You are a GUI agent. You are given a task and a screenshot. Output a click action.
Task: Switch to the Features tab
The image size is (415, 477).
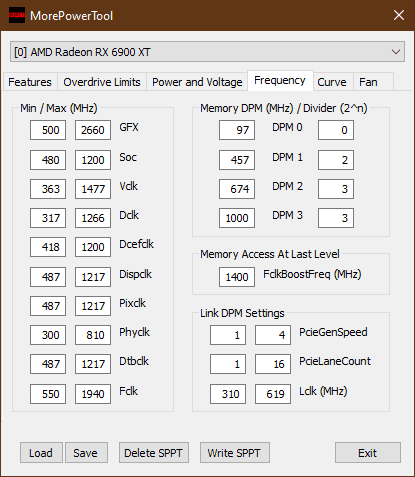30,82
